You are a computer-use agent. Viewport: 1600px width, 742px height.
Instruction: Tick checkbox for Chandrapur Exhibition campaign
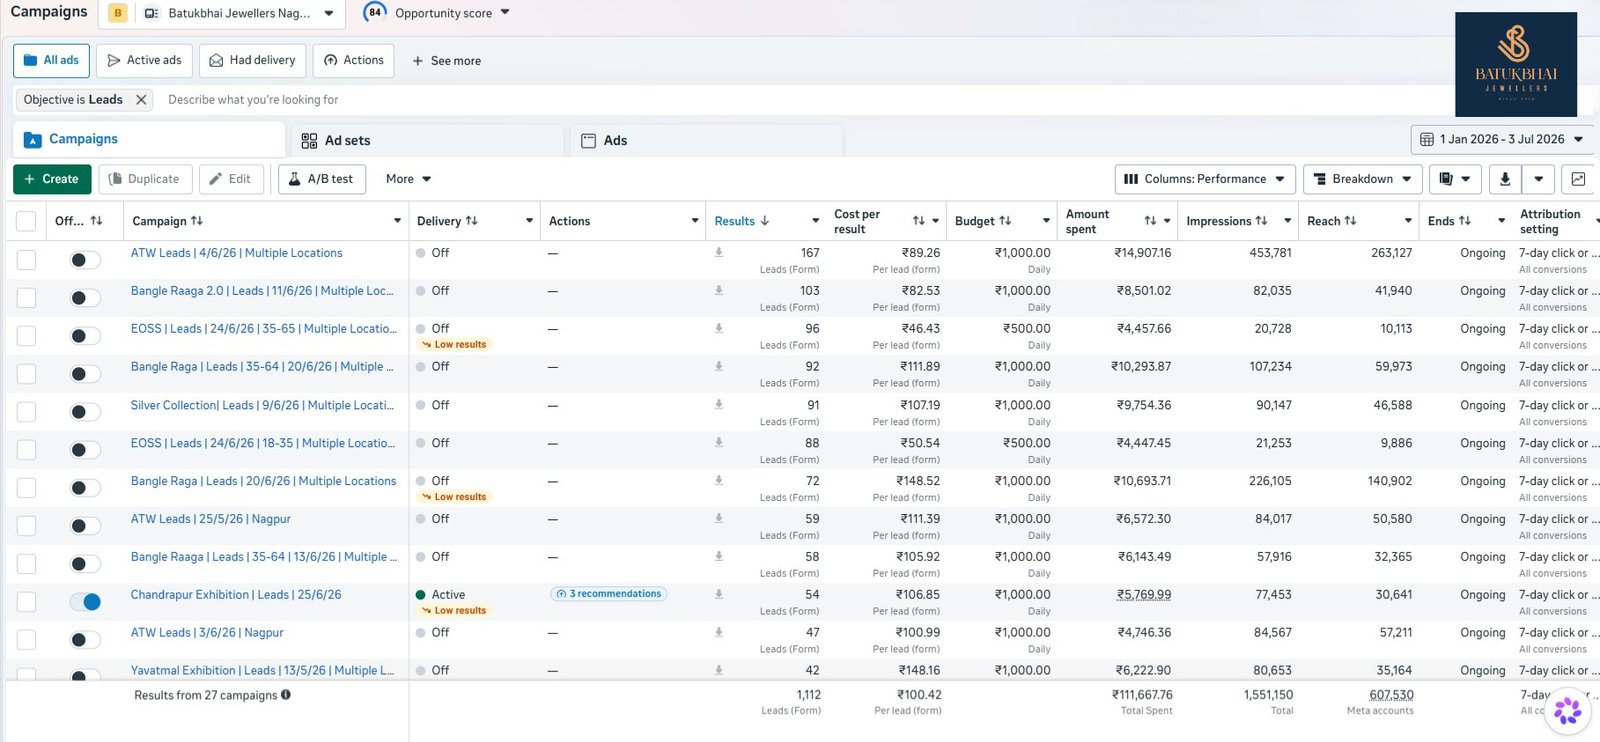(x=26, y=602)
